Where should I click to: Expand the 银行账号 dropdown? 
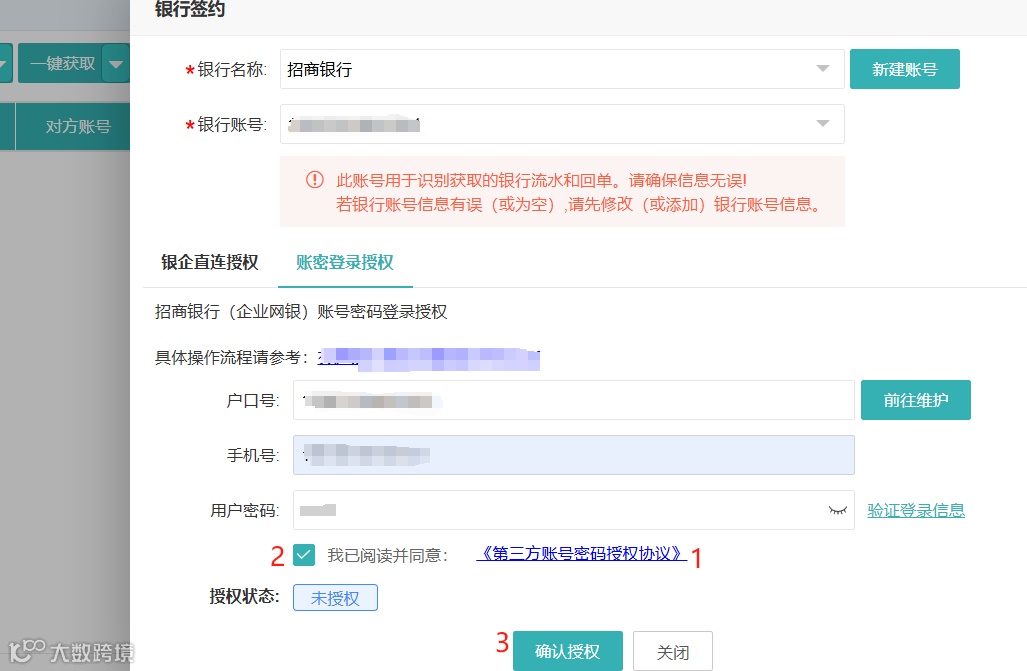[562, 124]
